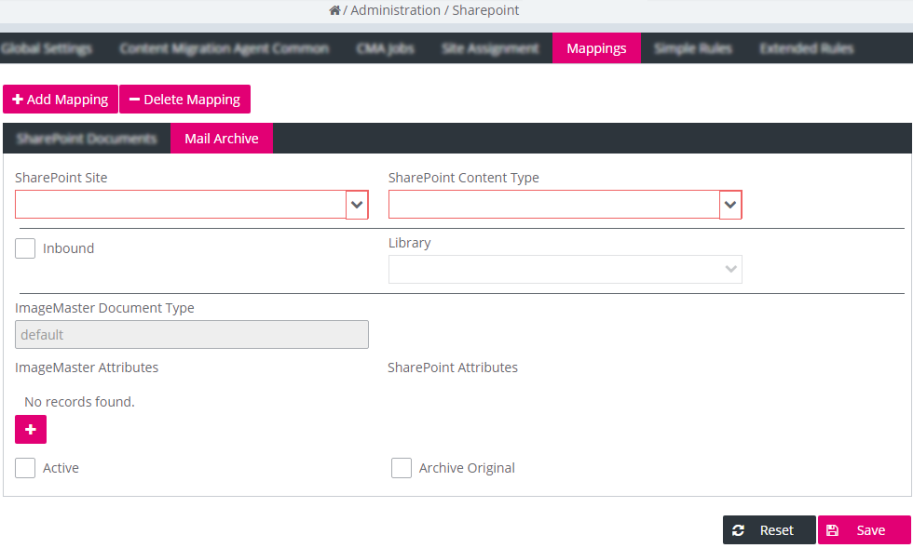The height and width of the screenshot is (548, 913).
Task: Save the mapping with Save button
Action: tap(864, 530)
